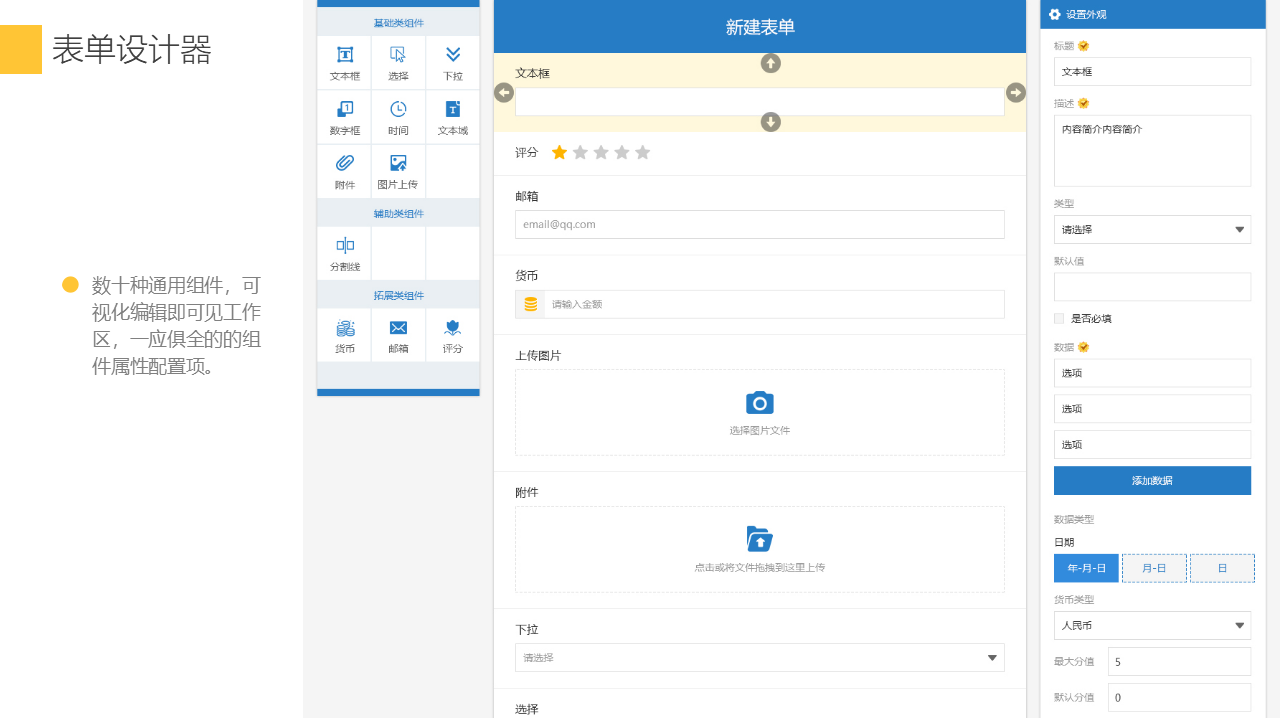Click the 点击或将文件拖拽到这里上传 text
The image size is (1281, 719).
pos(760,567)
